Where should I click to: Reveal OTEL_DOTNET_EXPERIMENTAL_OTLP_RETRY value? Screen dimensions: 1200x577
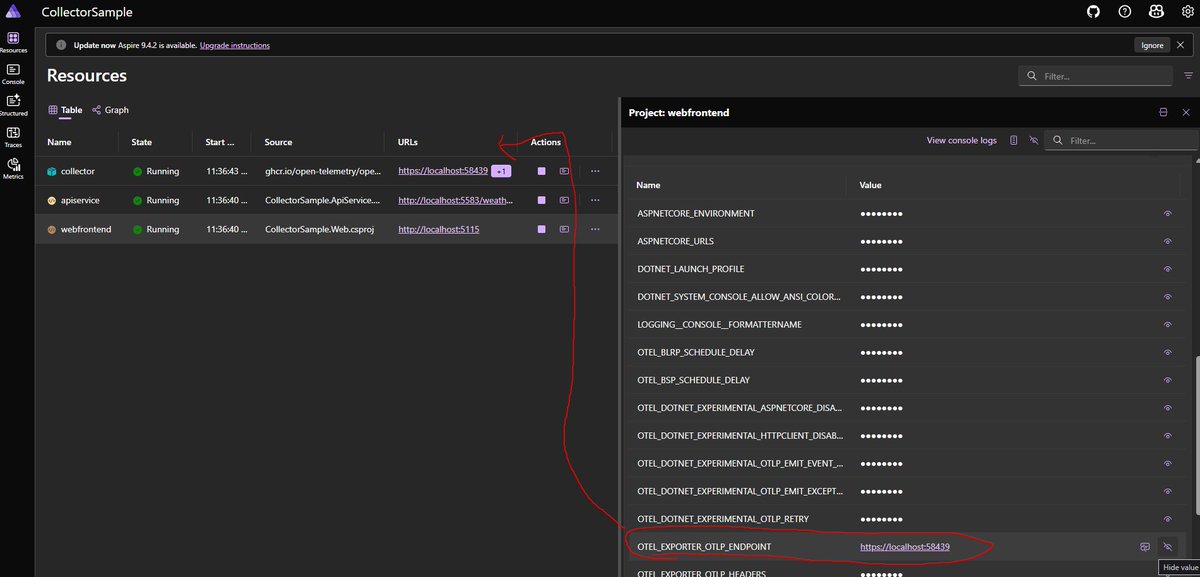[x=1167, y=519]
